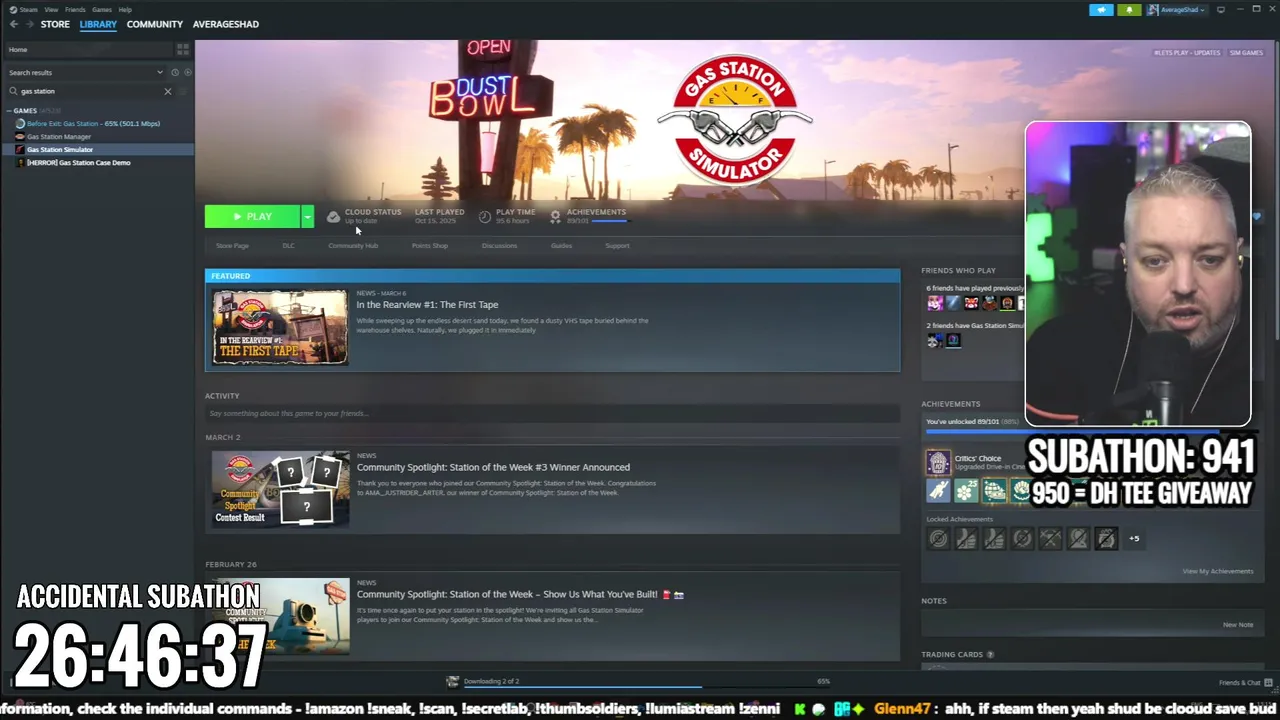
Task: Open the Friends menu
Action: click(75, 9)
